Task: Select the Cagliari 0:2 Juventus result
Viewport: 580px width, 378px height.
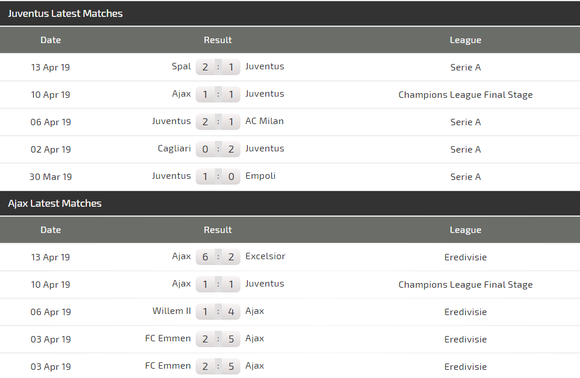Action: 218,149
